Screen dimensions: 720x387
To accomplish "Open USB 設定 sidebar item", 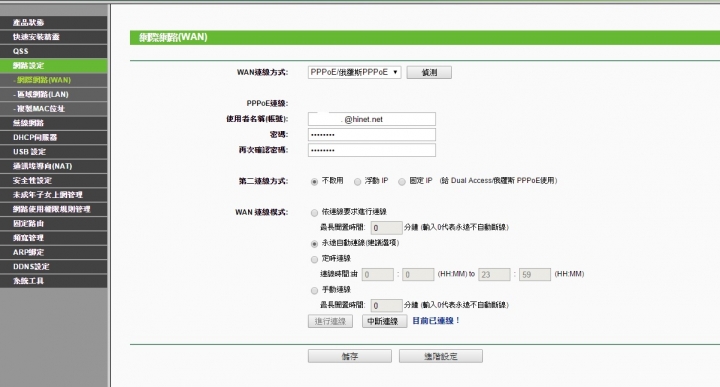I will coord(54,151).
